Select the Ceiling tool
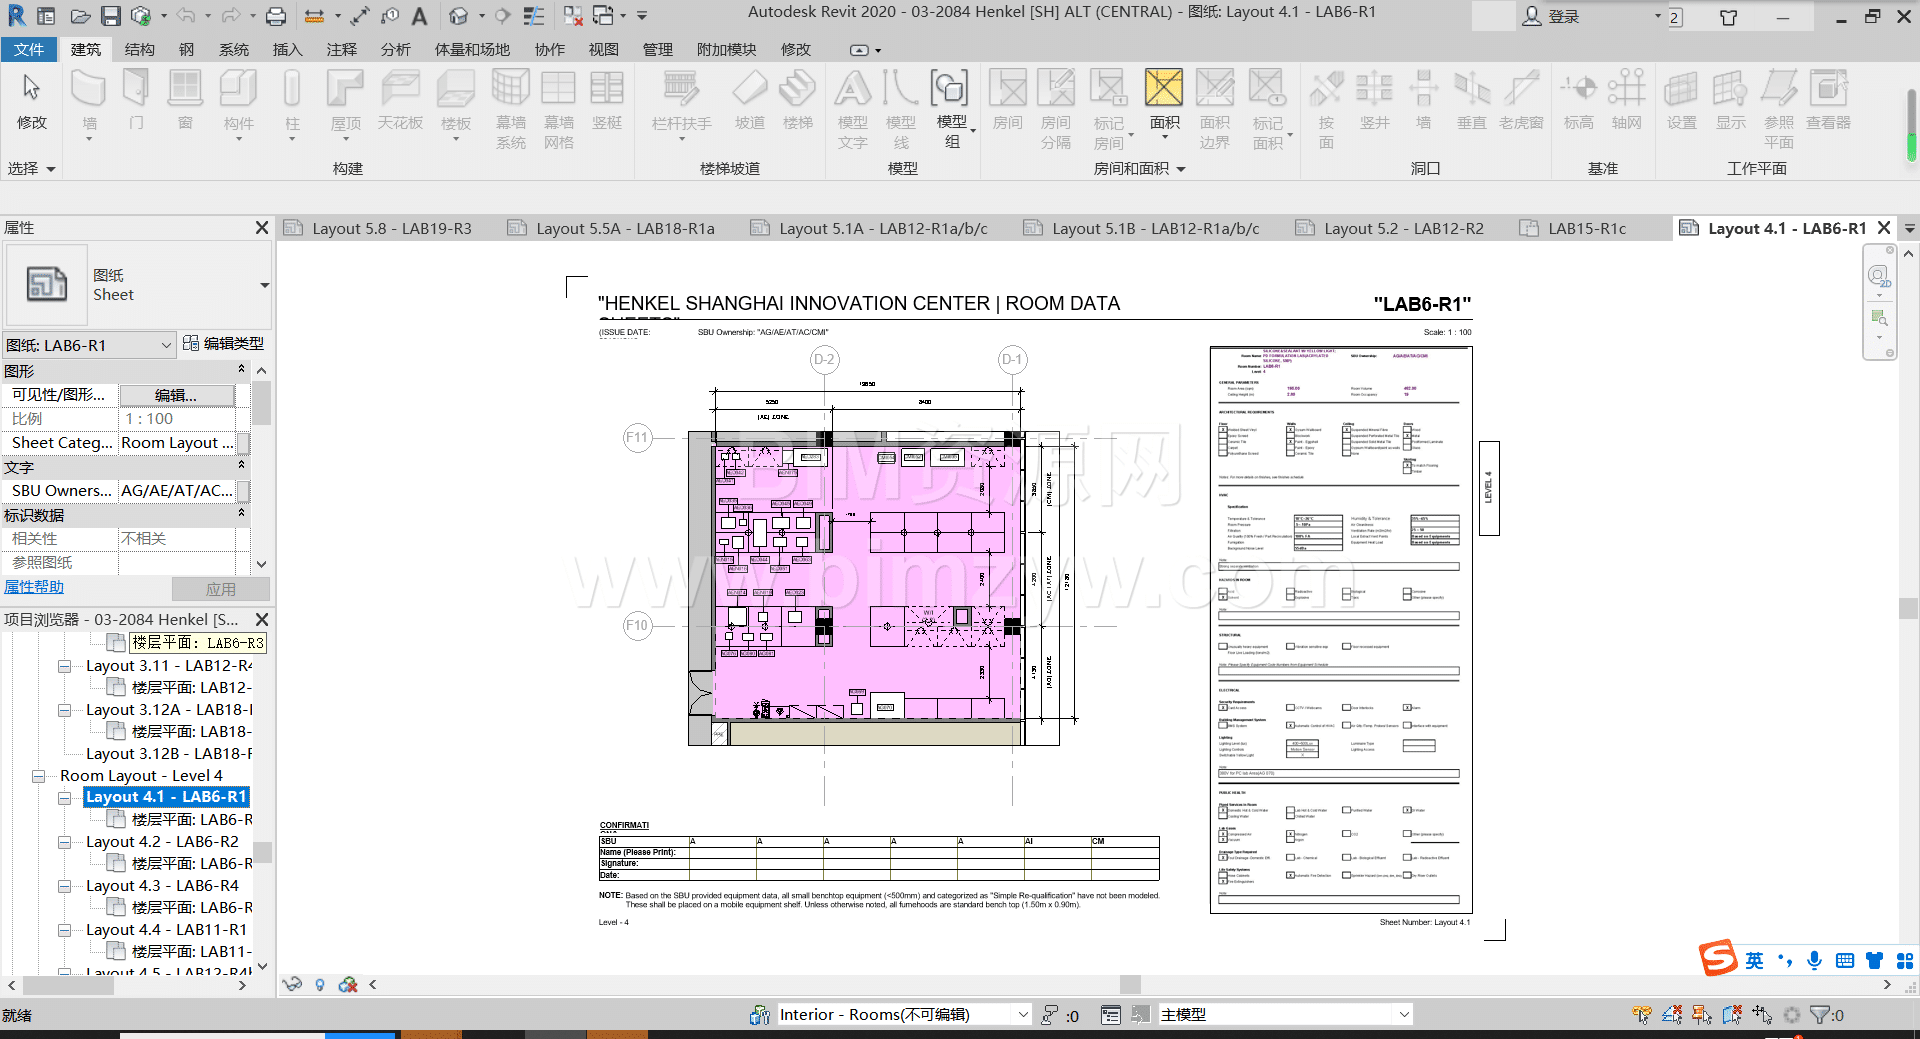The image size is (1920, 1039). point(400,102)
